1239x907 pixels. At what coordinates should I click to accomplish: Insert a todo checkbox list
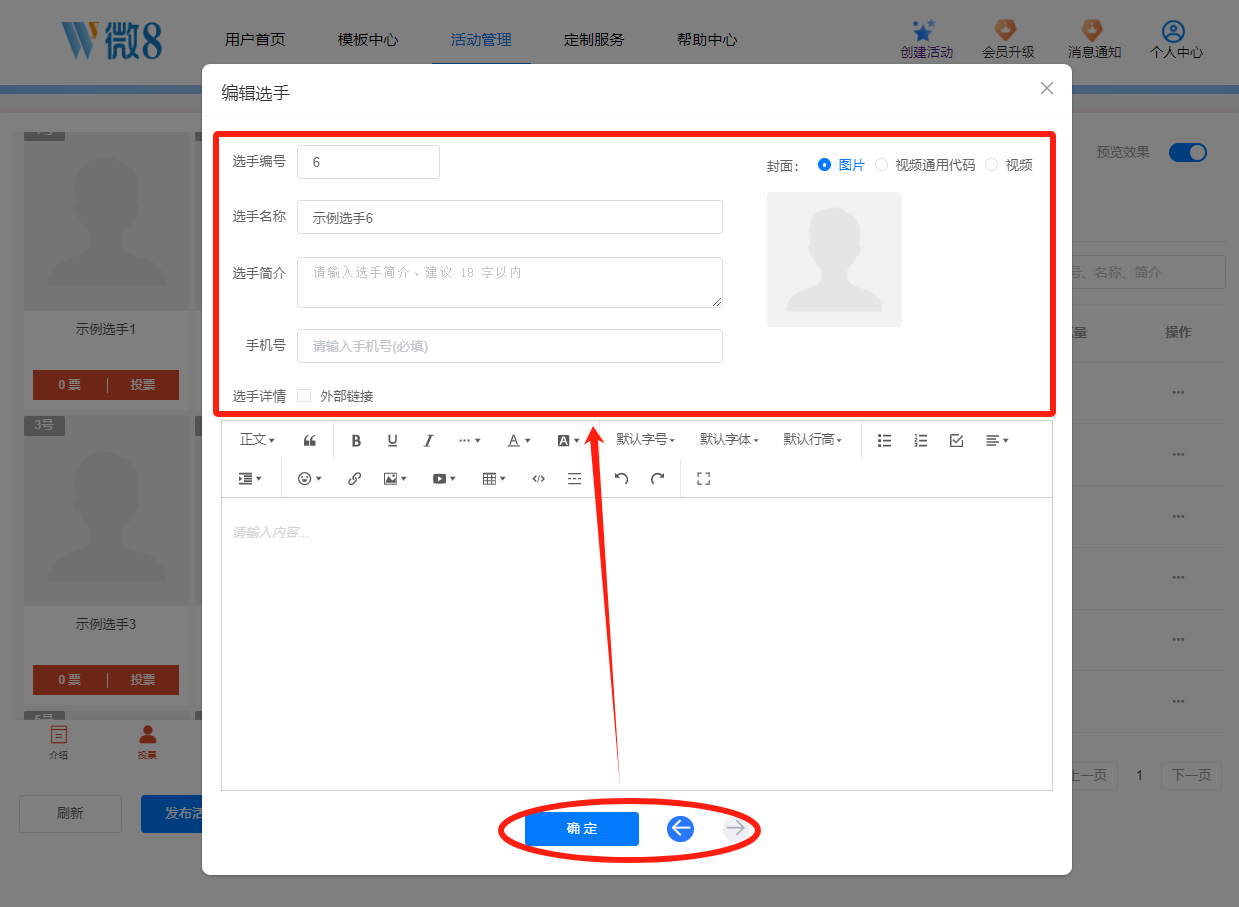pos(956,440)
